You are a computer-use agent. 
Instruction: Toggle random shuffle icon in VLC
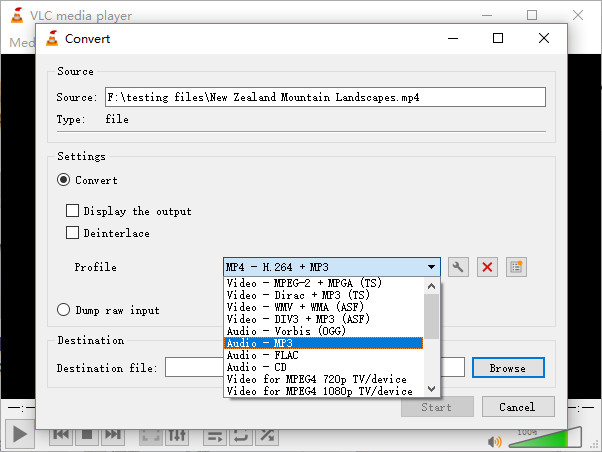click(x=267, y=436)
